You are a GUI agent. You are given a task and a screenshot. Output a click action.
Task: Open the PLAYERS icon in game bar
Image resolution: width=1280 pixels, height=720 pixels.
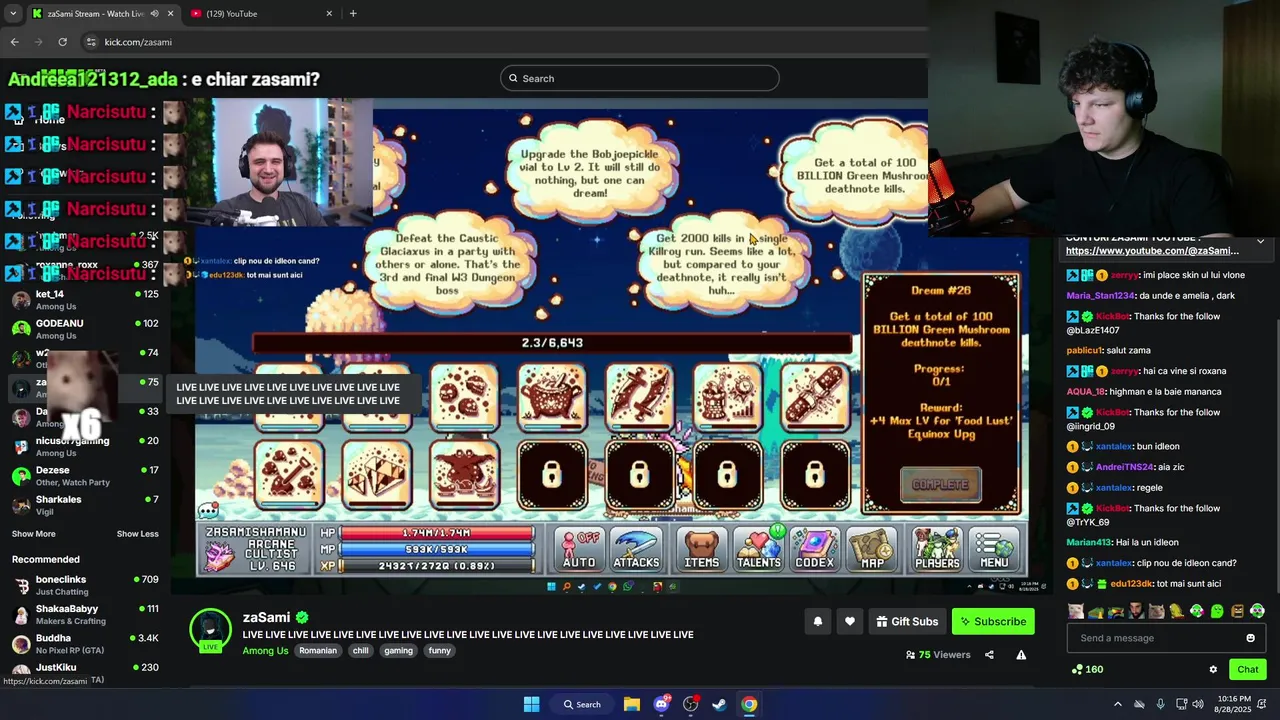pyautogui.click(x=937, y=549)
